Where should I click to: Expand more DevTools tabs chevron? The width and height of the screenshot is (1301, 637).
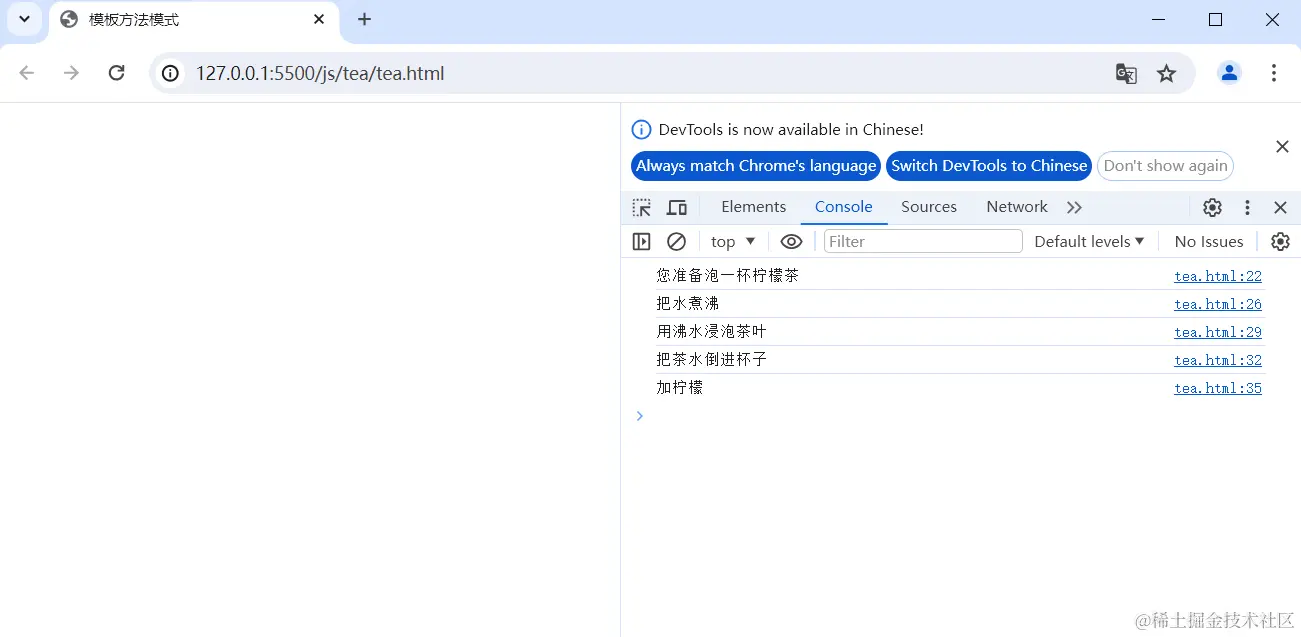[1074, 208]
